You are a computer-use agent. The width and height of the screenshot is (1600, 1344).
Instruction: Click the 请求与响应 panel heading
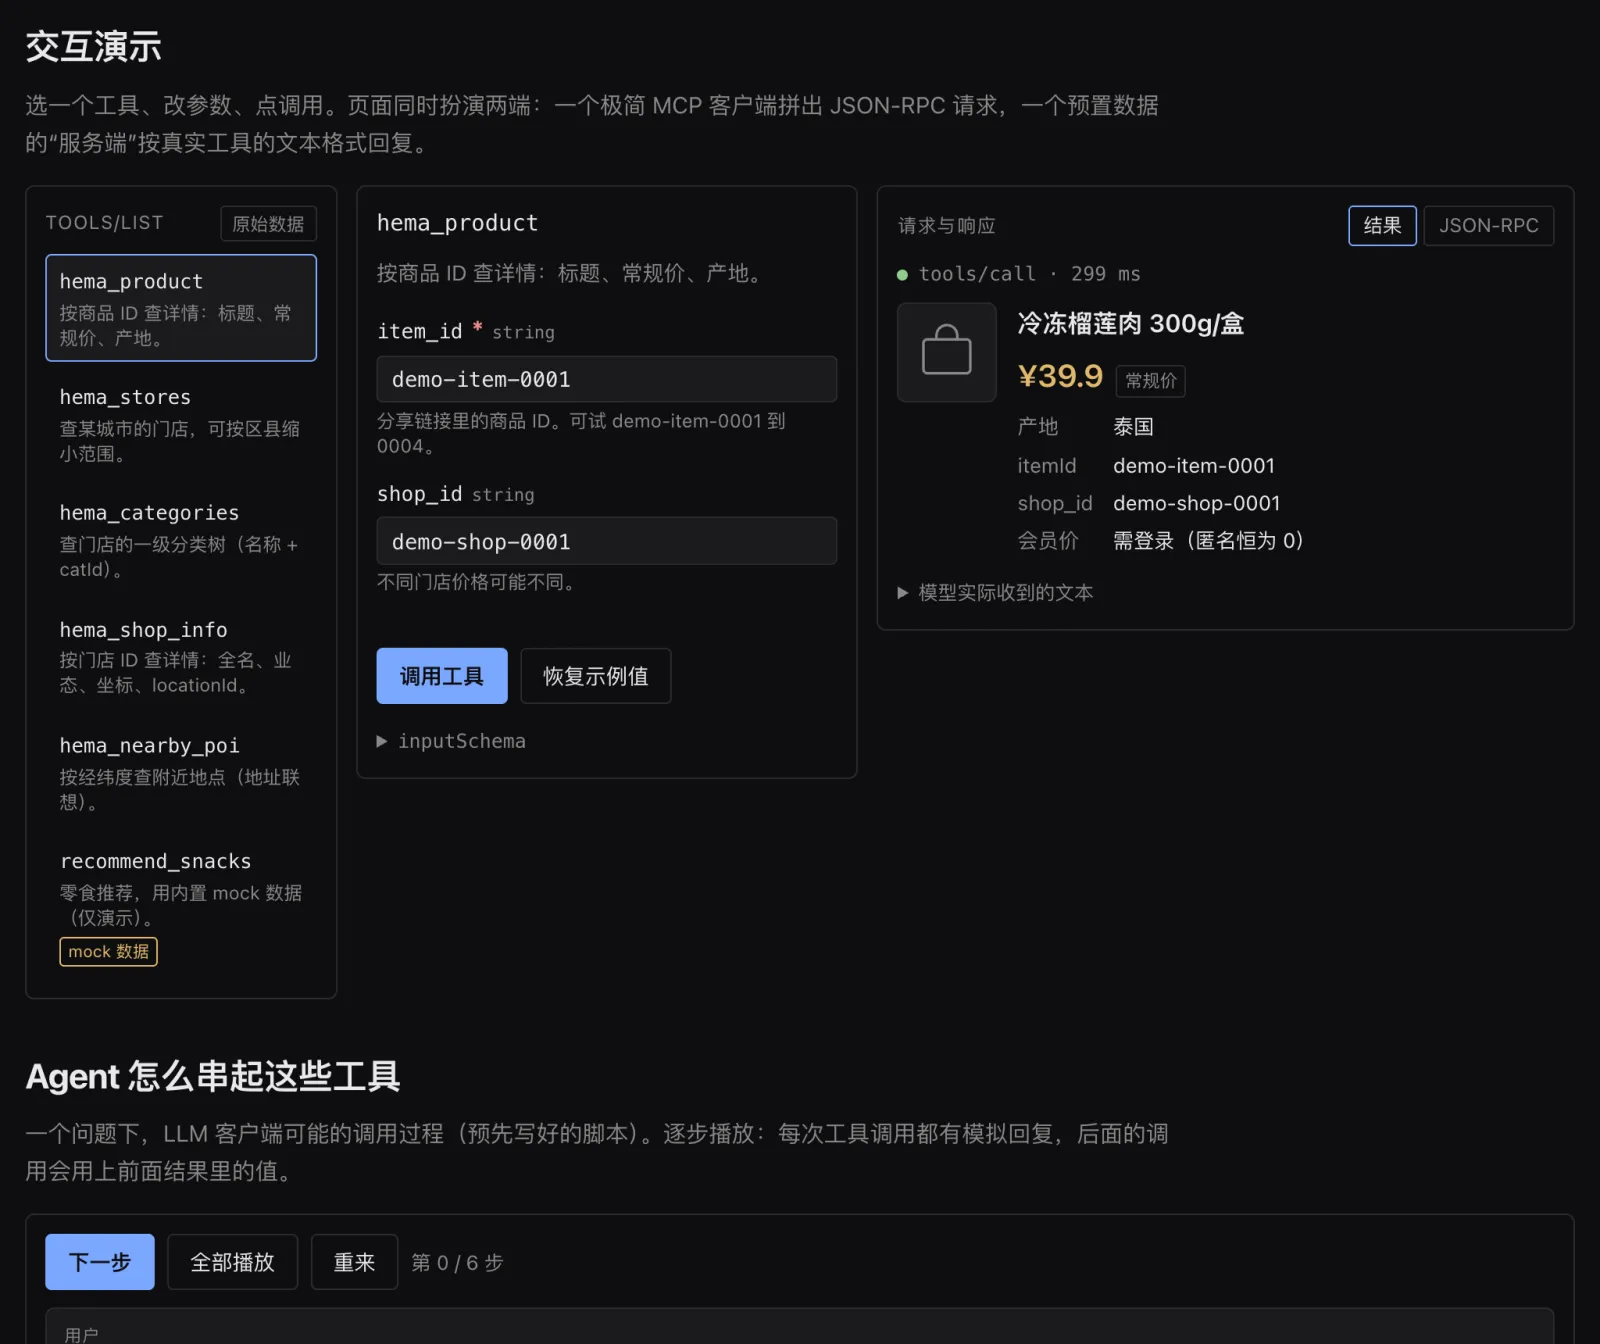[x=946, y=226]
